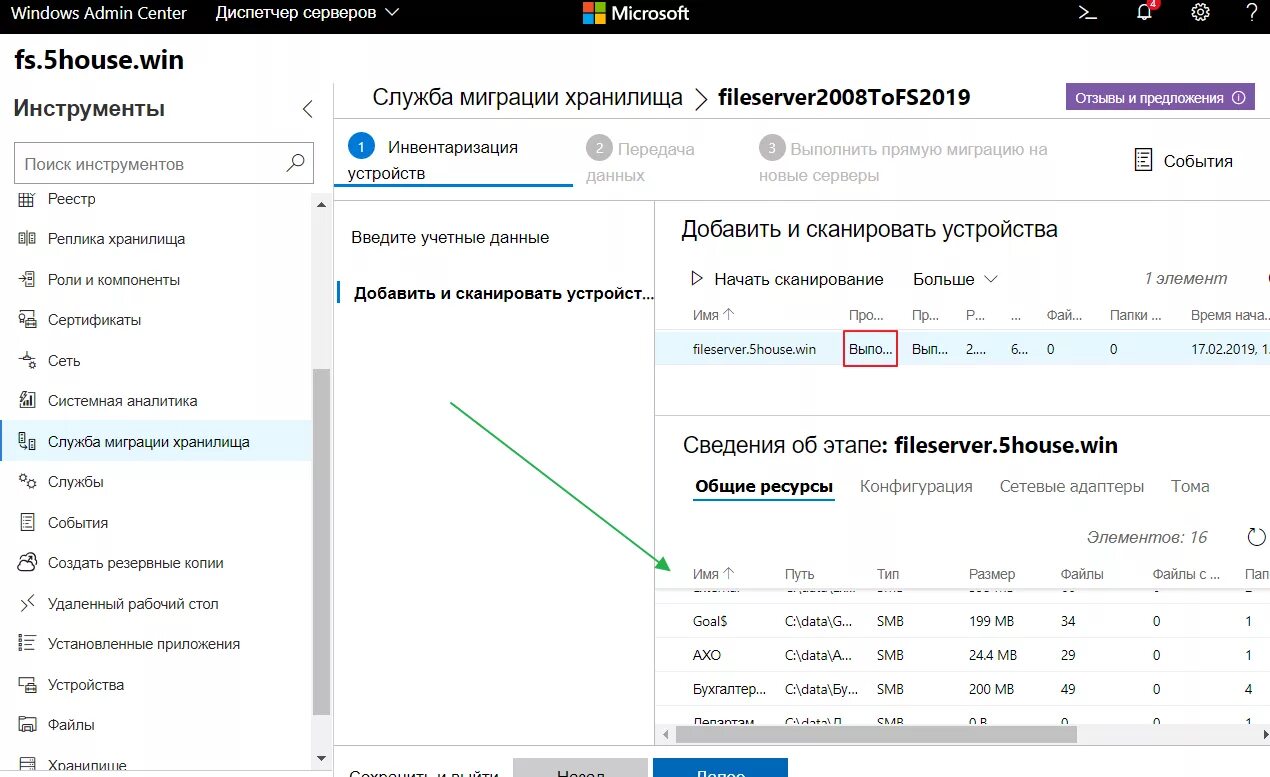Click Начать сканирование button
The image size is (1270, 777).
point(787,279)
